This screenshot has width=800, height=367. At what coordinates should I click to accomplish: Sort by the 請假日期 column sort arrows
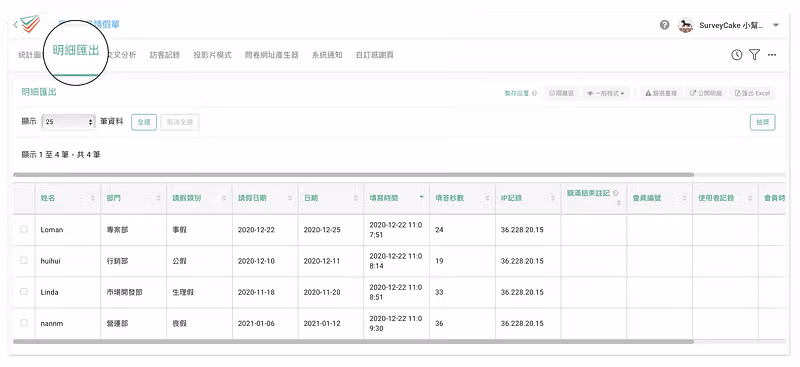290,198
